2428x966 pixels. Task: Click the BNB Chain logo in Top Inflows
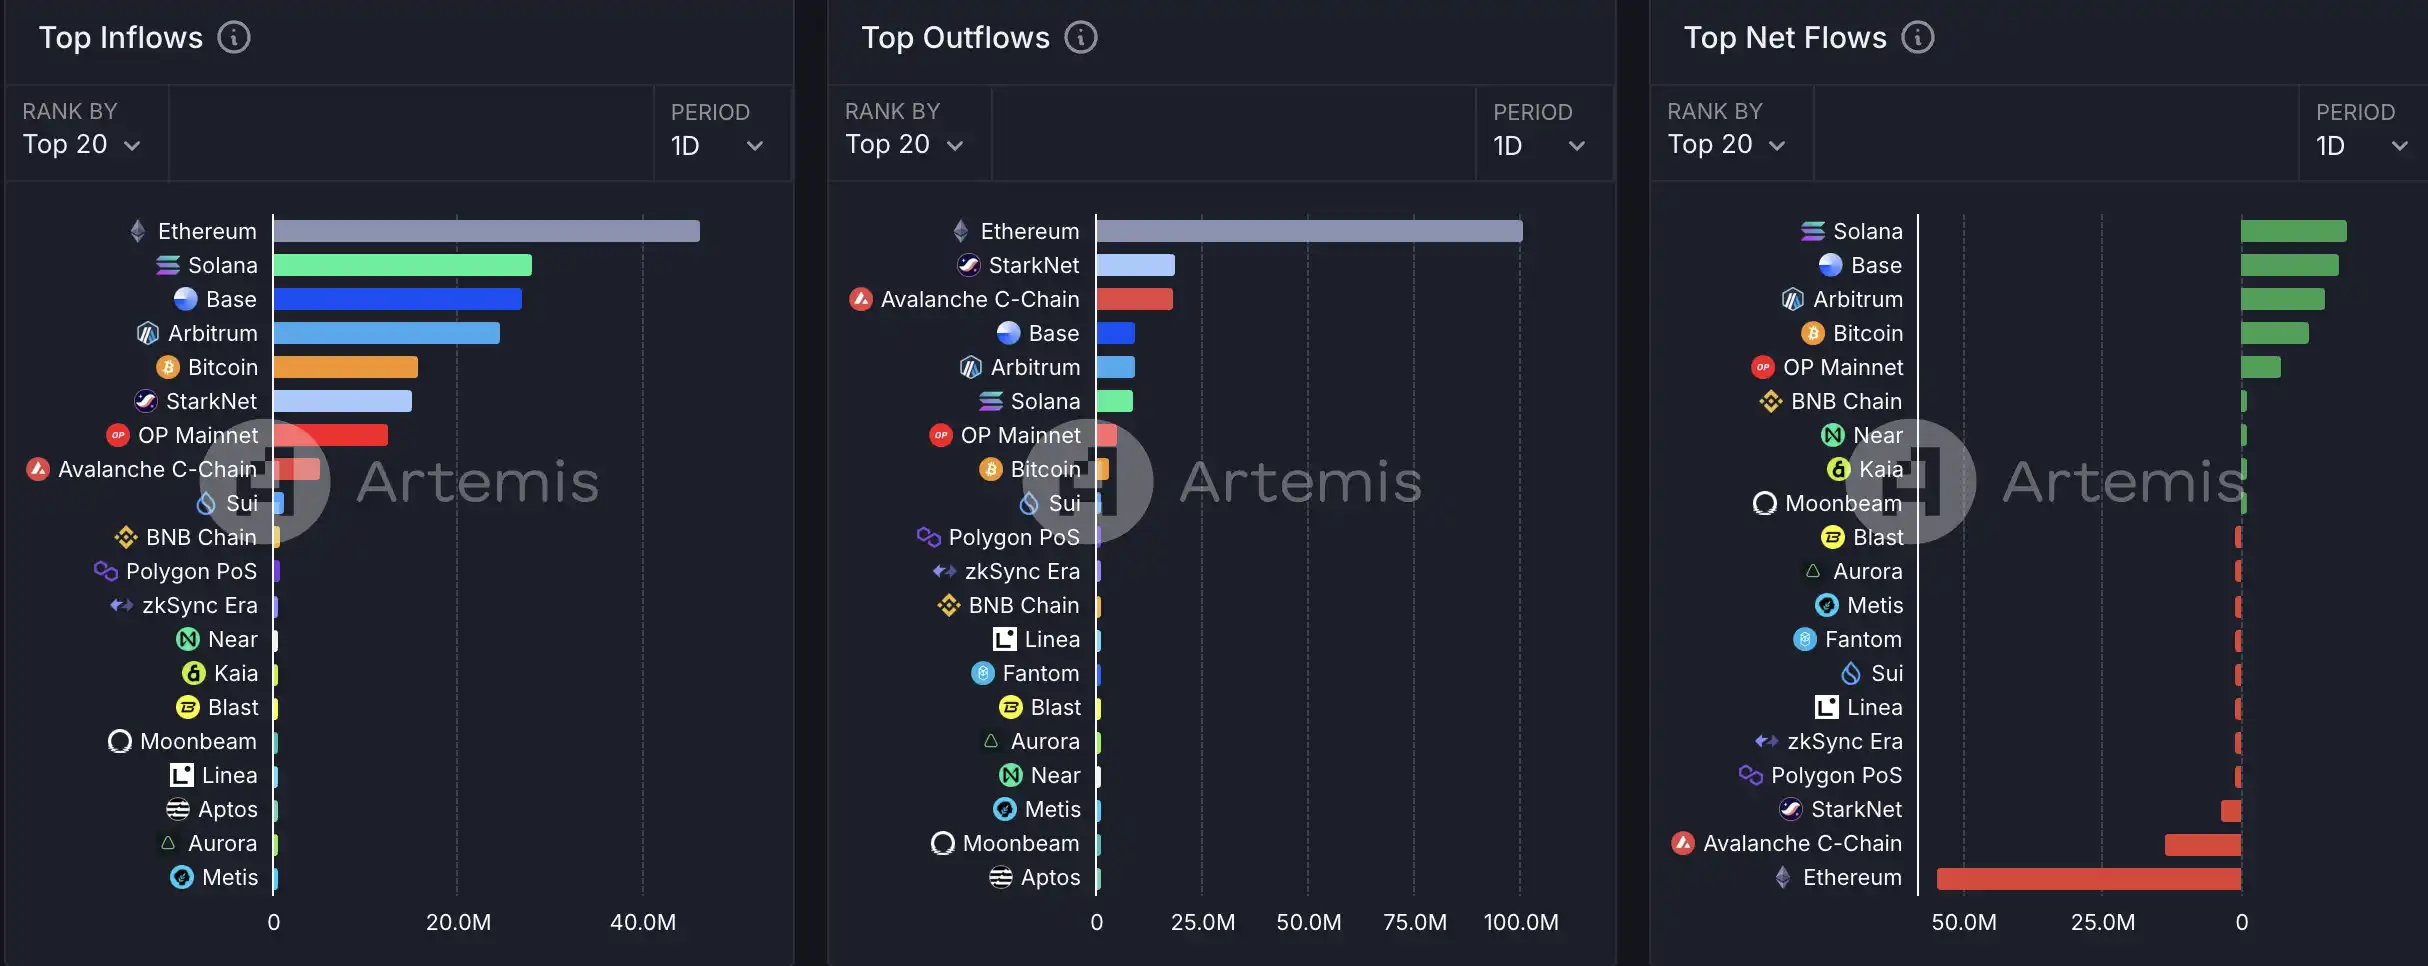(x=126, y=537)
